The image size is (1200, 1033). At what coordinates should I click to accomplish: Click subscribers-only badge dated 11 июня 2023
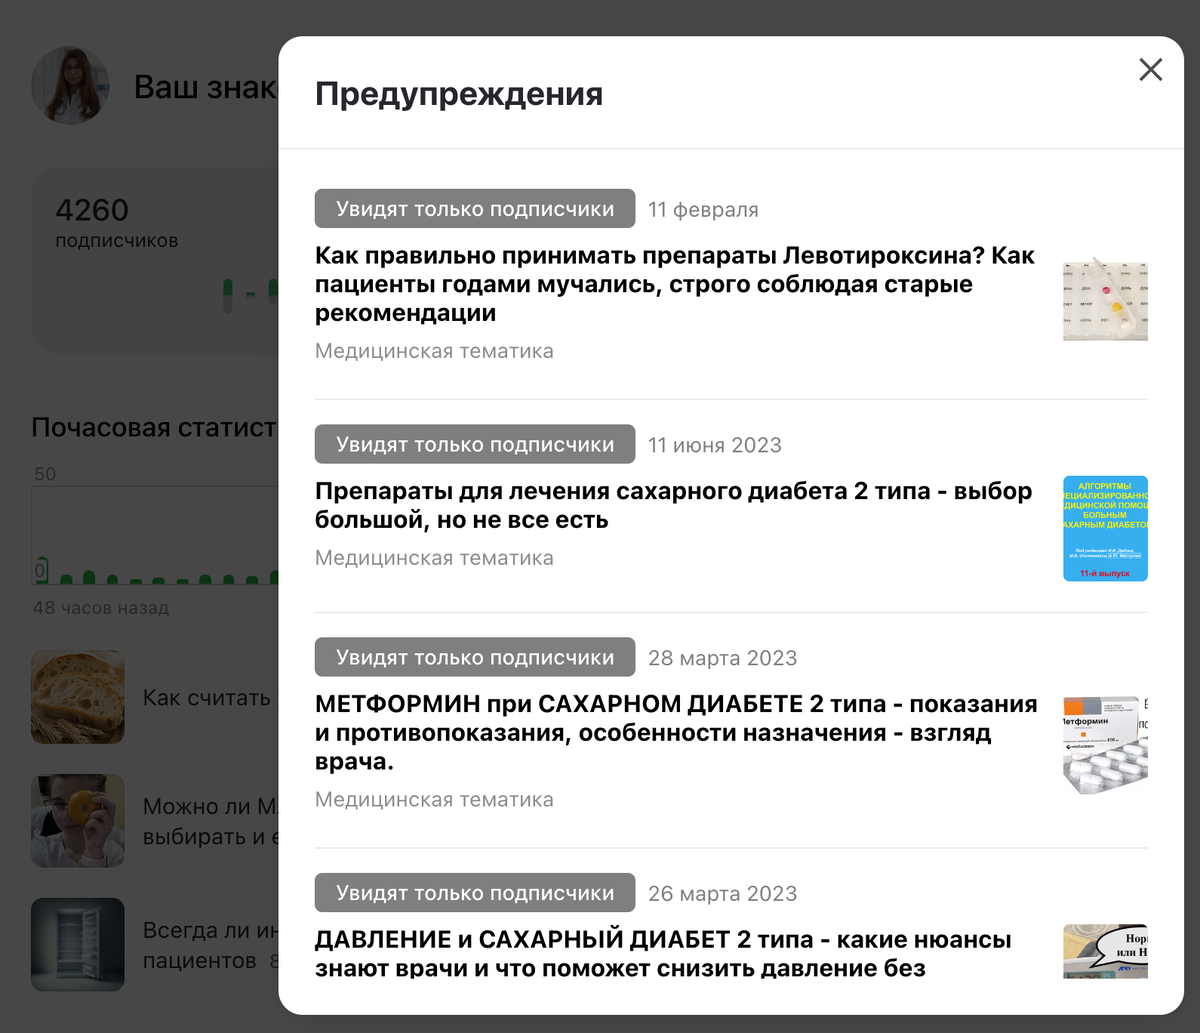pyautogui.click(x=475, y=444)
